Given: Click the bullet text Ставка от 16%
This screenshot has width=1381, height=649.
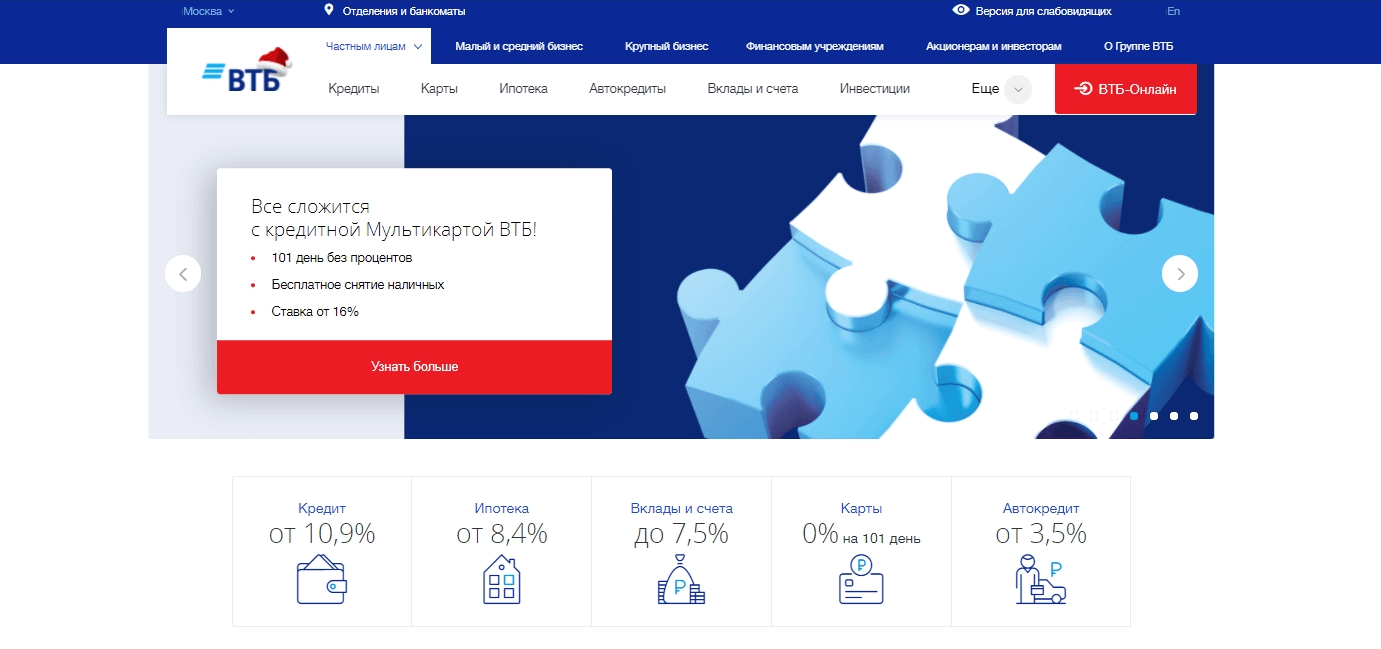Looking at the screenshot, I should click(315, 312).
